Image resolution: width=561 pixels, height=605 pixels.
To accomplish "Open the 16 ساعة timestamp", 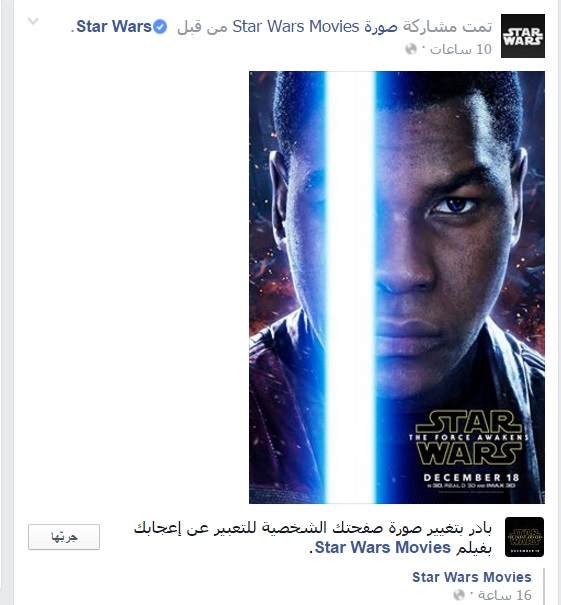I will point(505,595).
